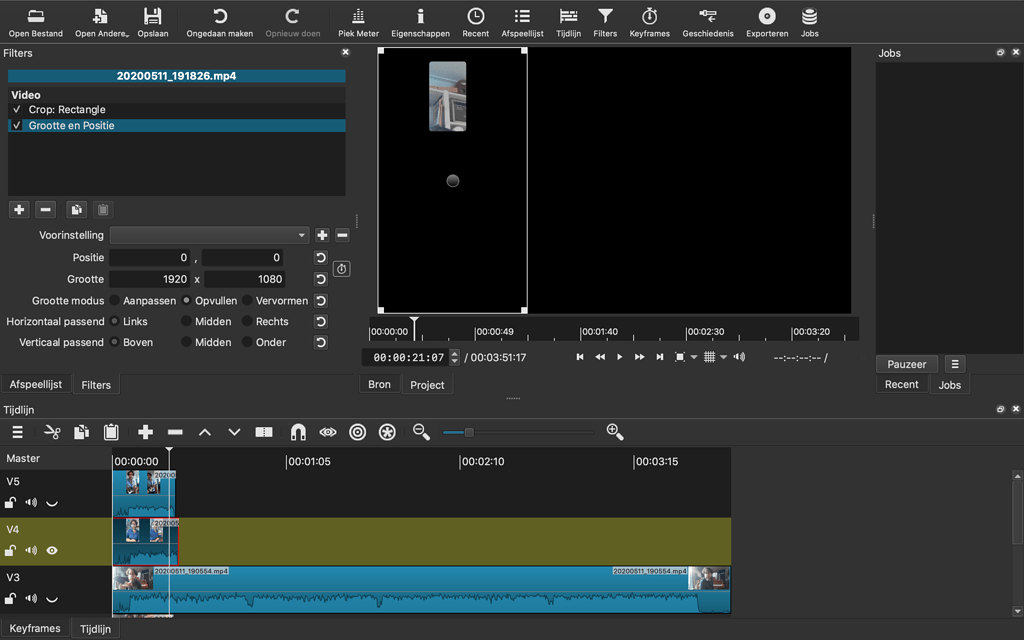1024x640 pixels.
Task: Open the Eigenschappen panel
Action: pos(420,20)
